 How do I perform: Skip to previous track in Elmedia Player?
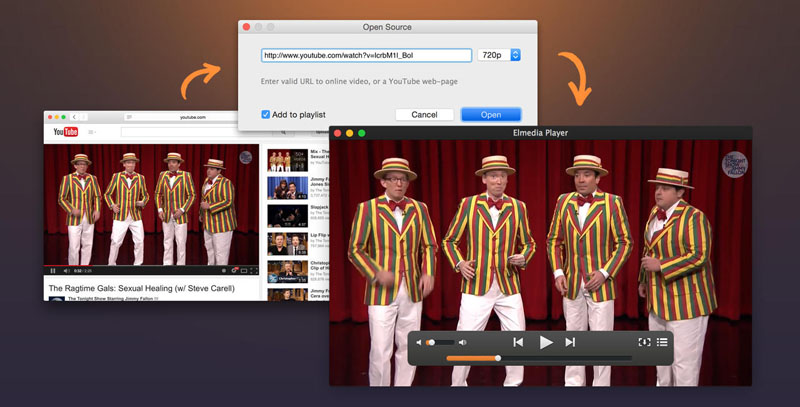coord(518,342)
